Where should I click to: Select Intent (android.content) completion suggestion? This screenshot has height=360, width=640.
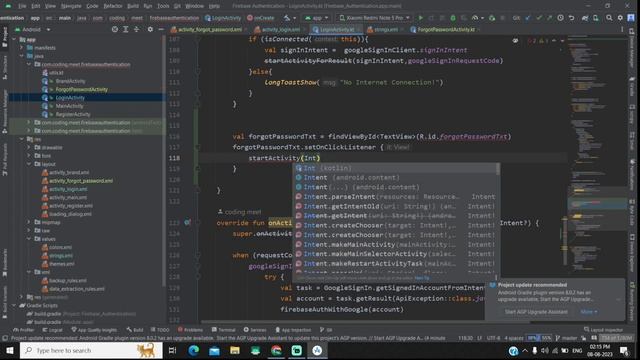click(x=395, y=178)
